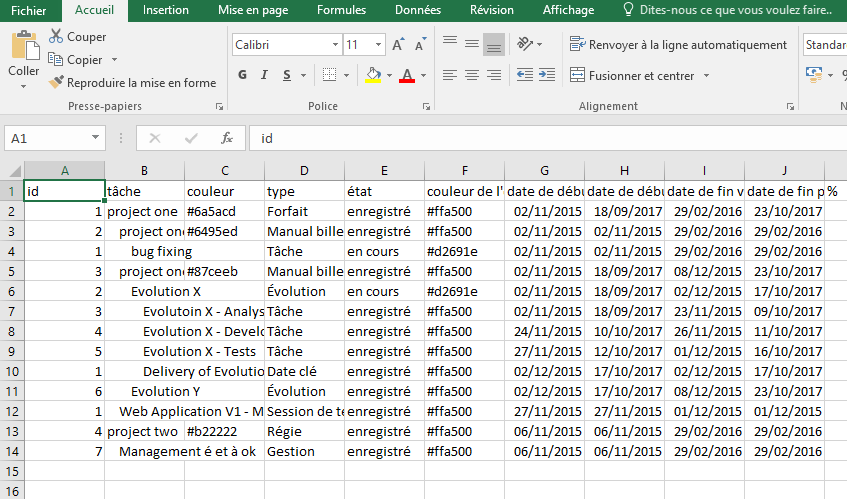Open the Formules ribbon tab
The image size is (847, 499).
(x=341, y=10)
